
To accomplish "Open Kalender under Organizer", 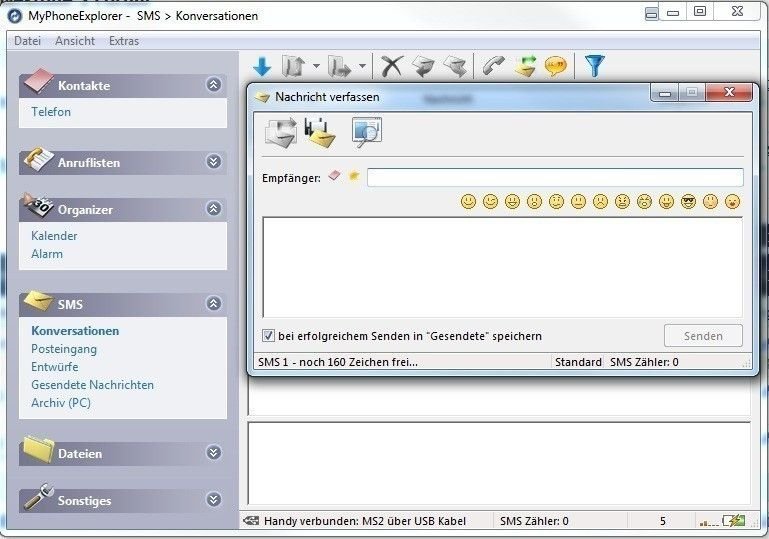I will 54,236.
